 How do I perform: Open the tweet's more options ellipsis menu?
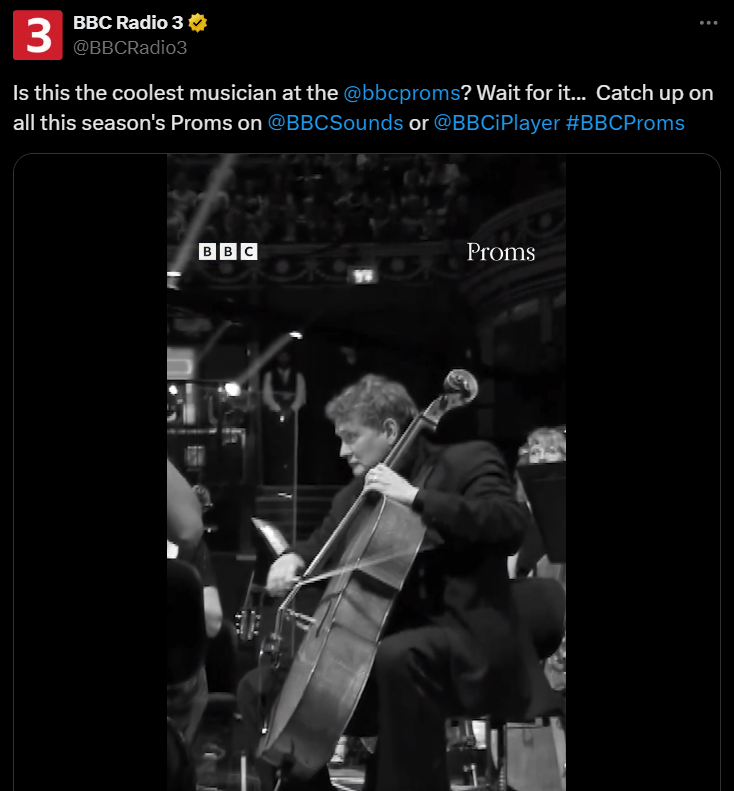(708, 23)
